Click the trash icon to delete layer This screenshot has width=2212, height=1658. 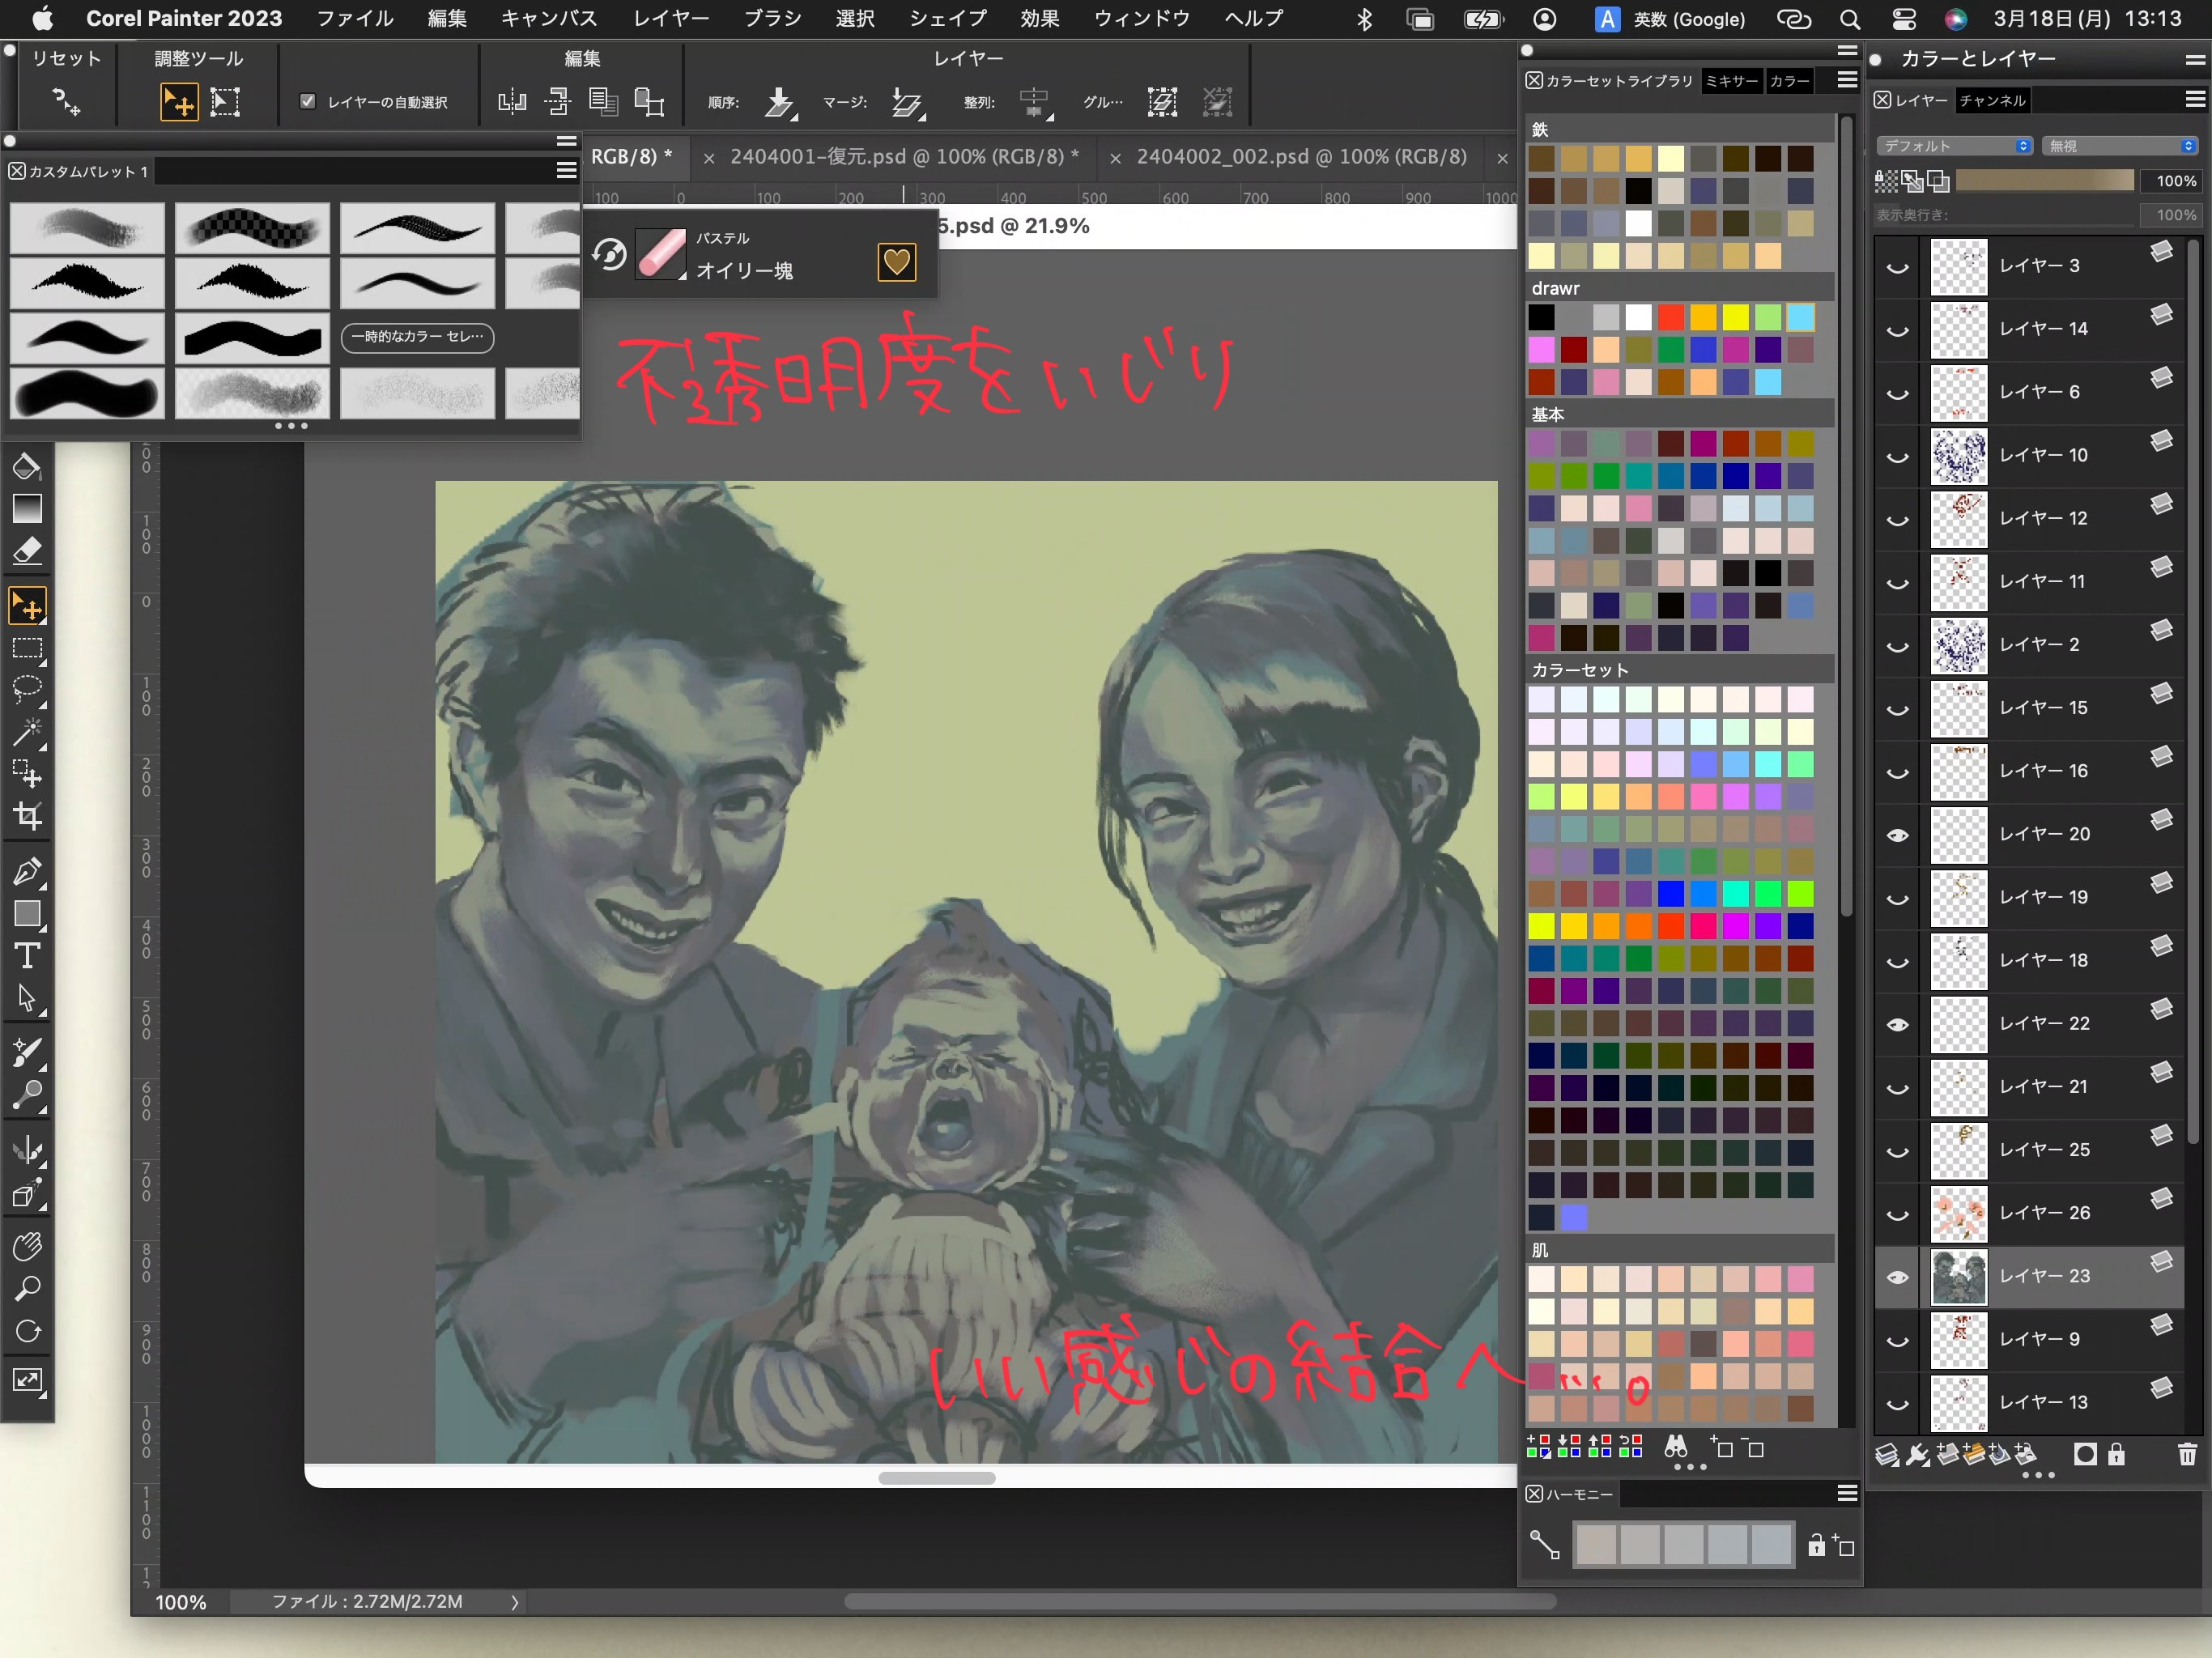(2187, 1454)
